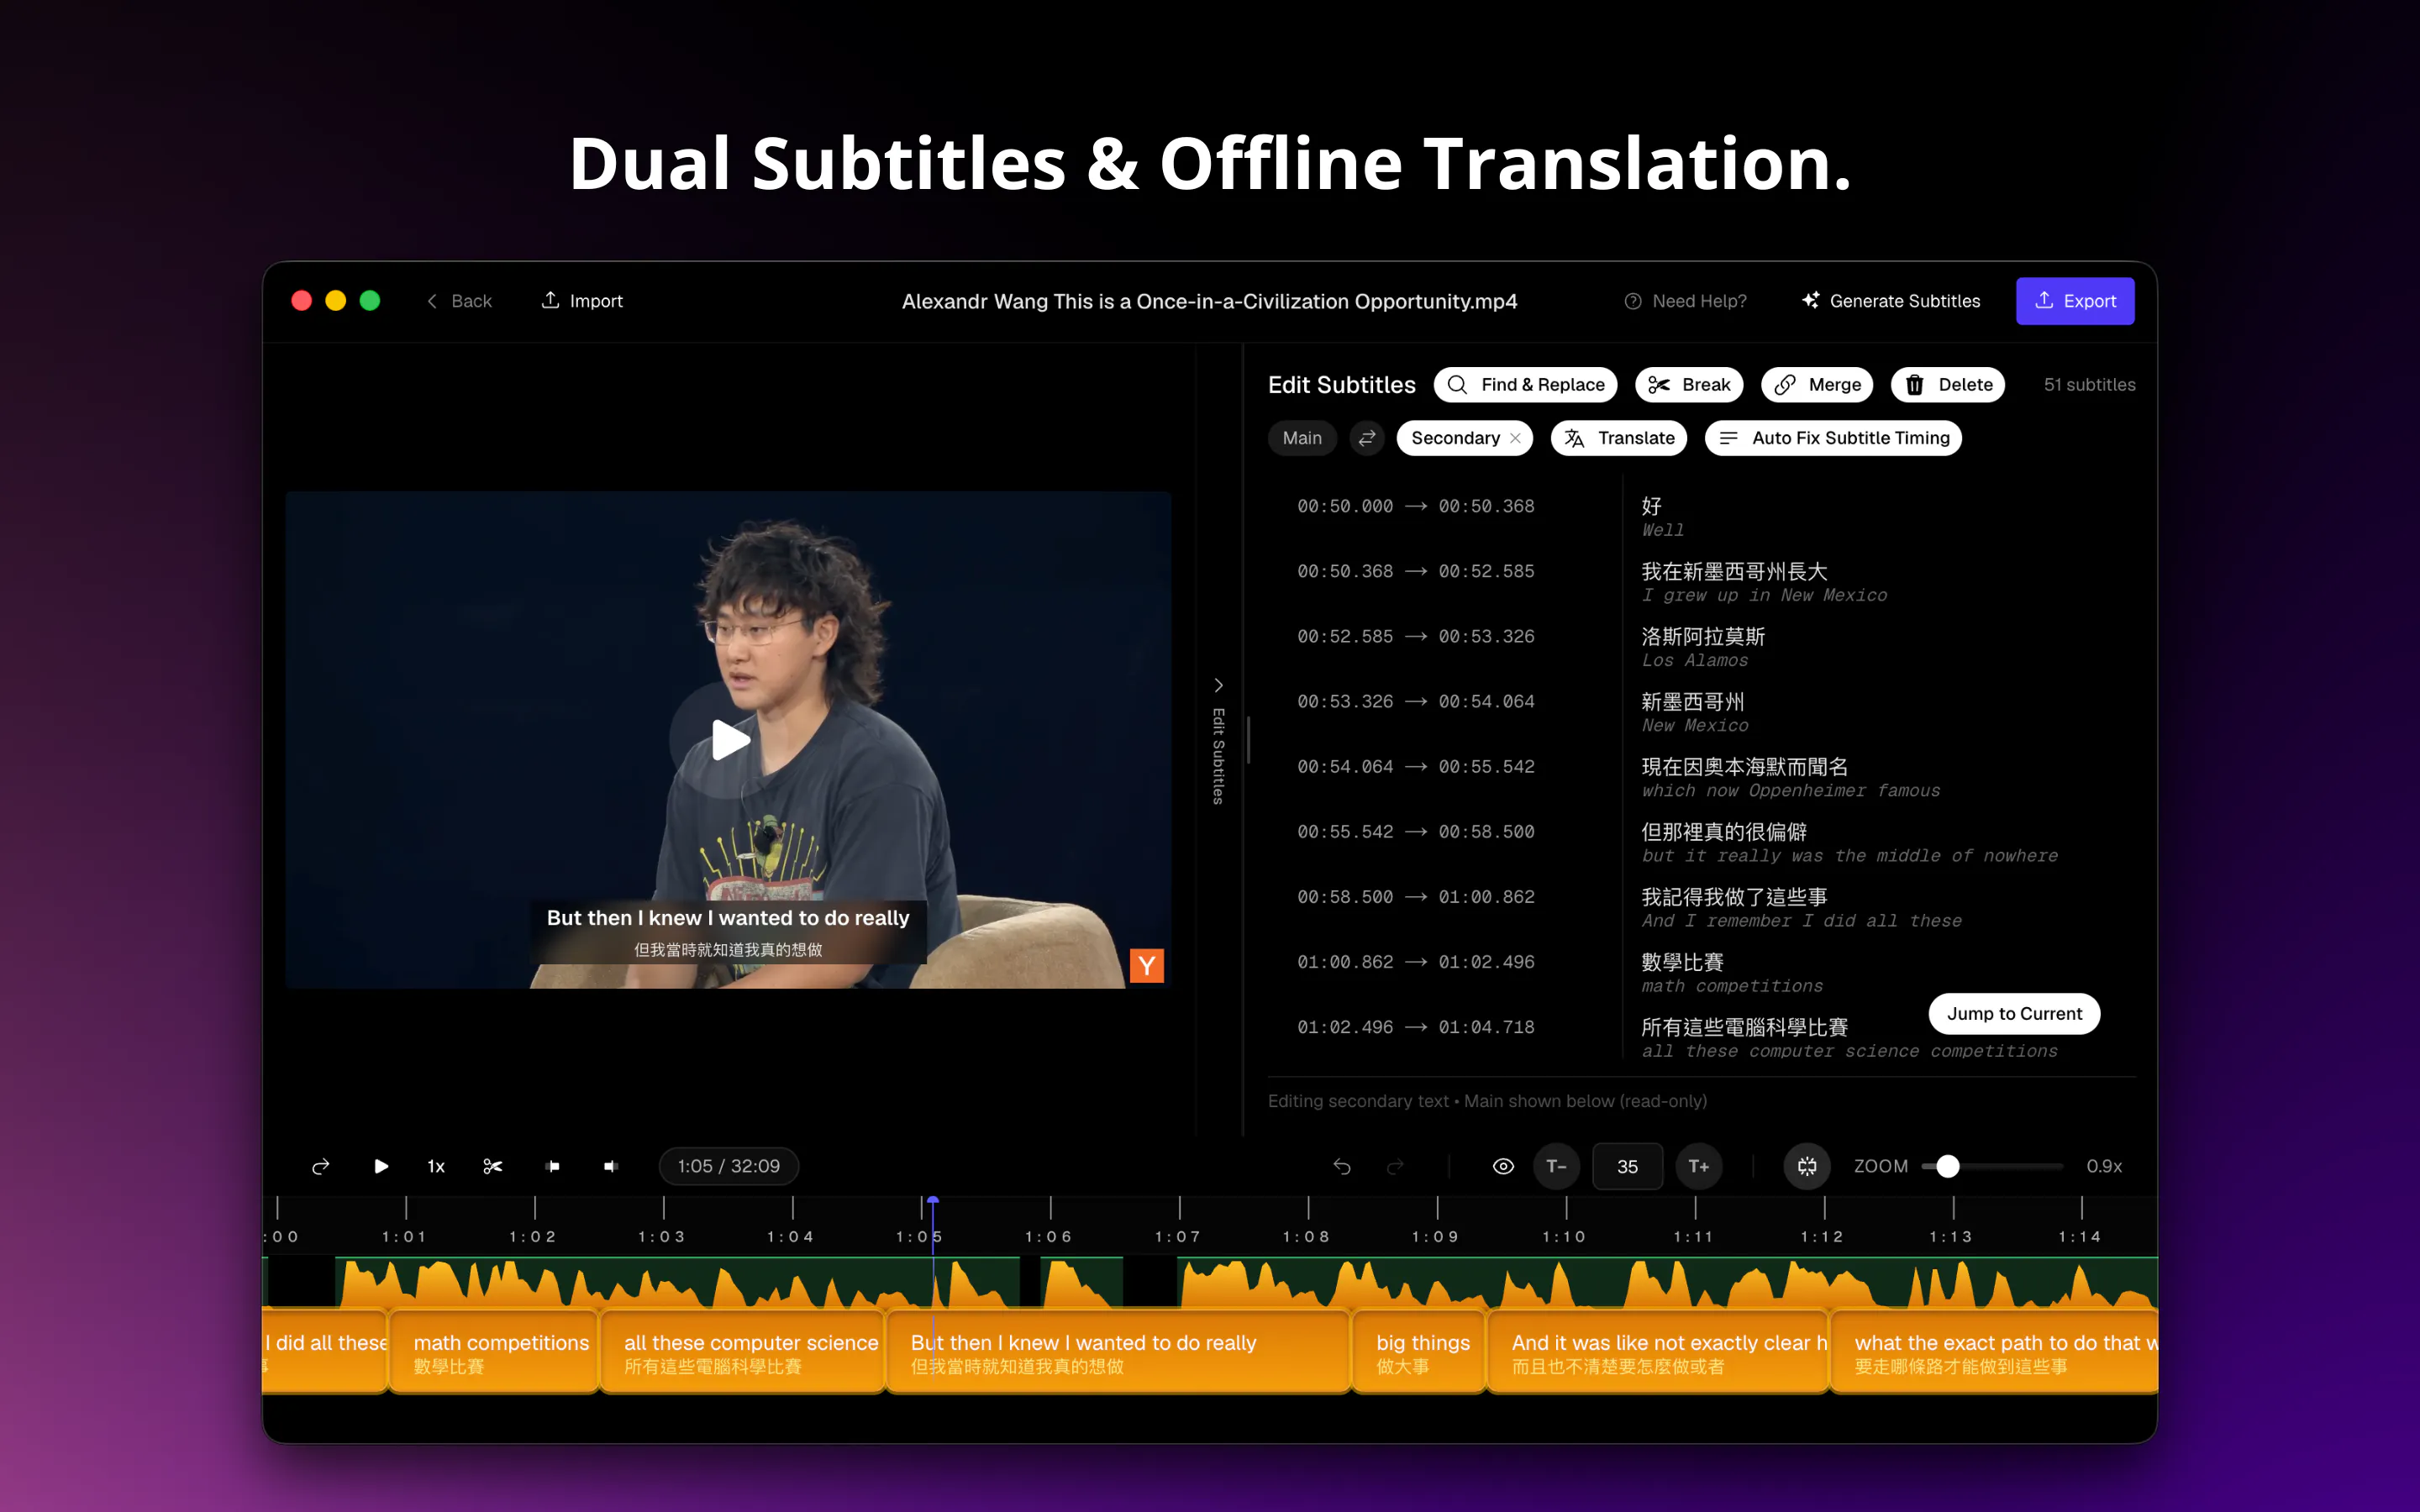Collapse the Edit Subtitles panel chevron

(x=1218, y=685)
